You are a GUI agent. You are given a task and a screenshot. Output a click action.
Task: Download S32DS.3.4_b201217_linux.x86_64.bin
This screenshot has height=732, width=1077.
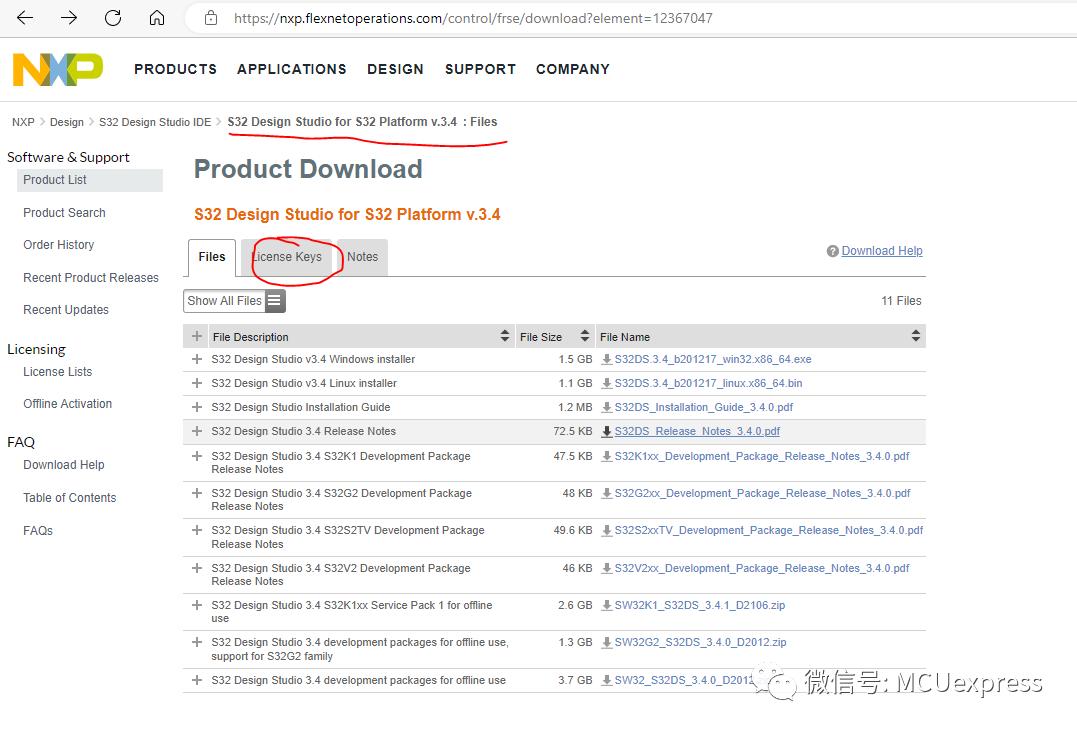(708, 384)
